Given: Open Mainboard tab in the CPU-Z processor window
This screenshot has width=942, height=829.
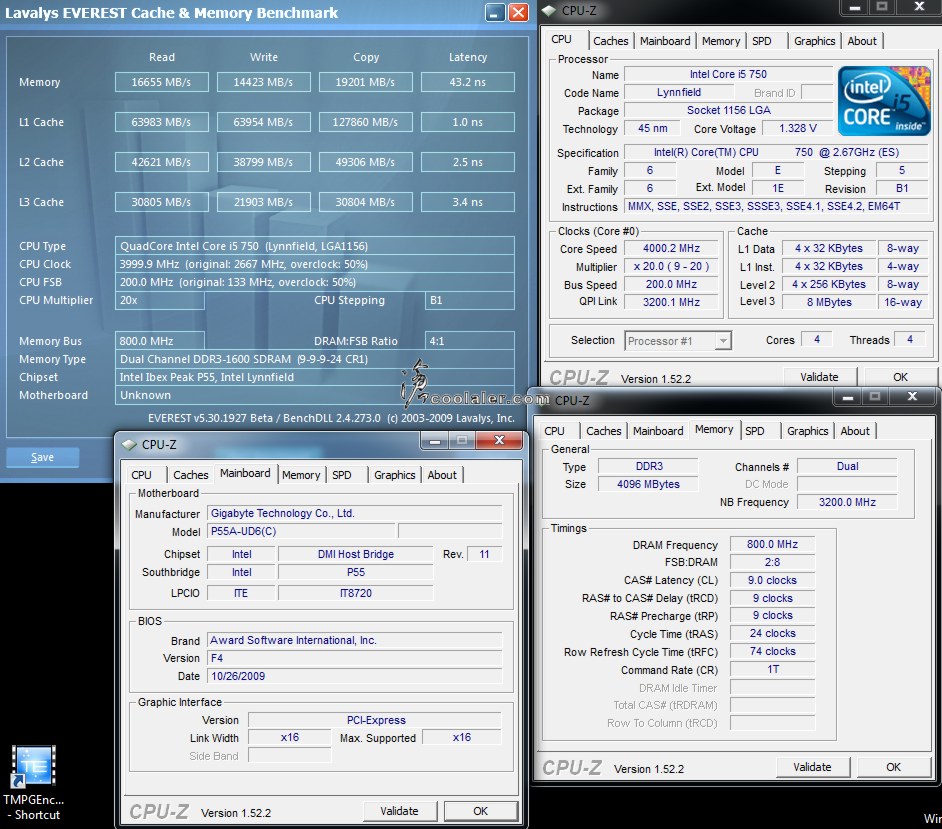Looking at the screenshot, I should click(664, 41).
